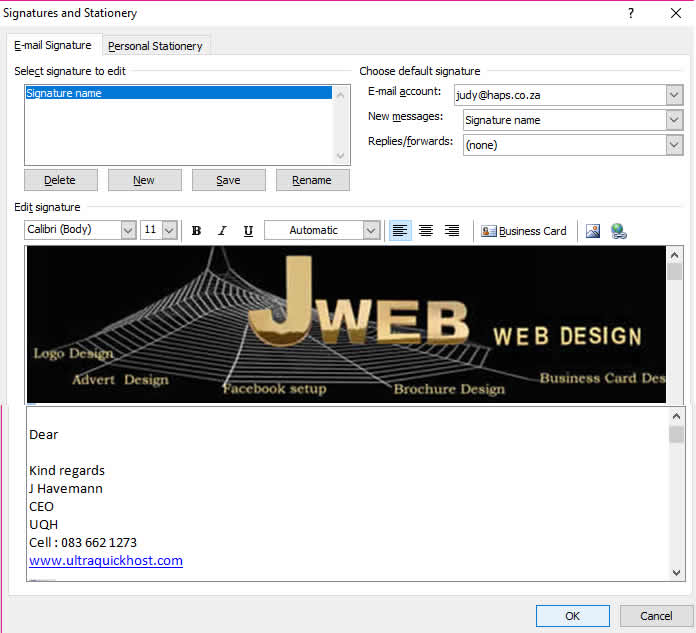Click the Calibri (Body) font field
Image resolution: width=696 pixels, height=633 pixels.
point(73,229)
